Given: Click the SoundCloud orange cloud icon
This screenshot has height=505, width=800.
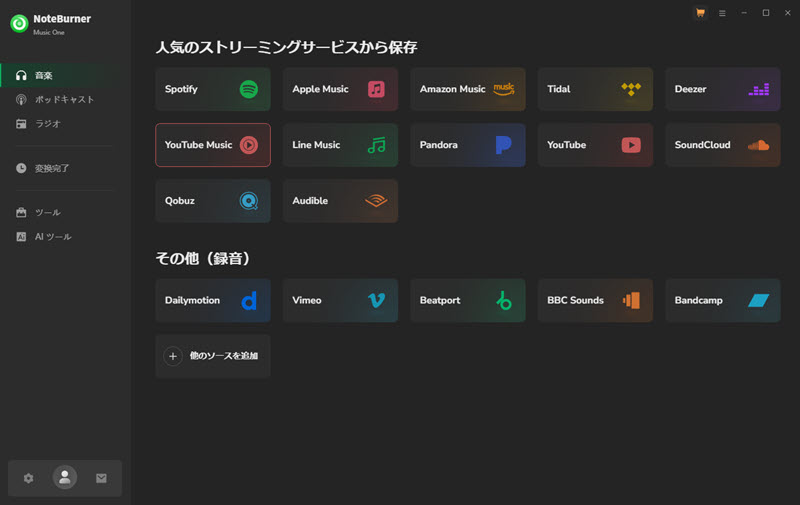Looking at the screenshot, I should (759, 145).
